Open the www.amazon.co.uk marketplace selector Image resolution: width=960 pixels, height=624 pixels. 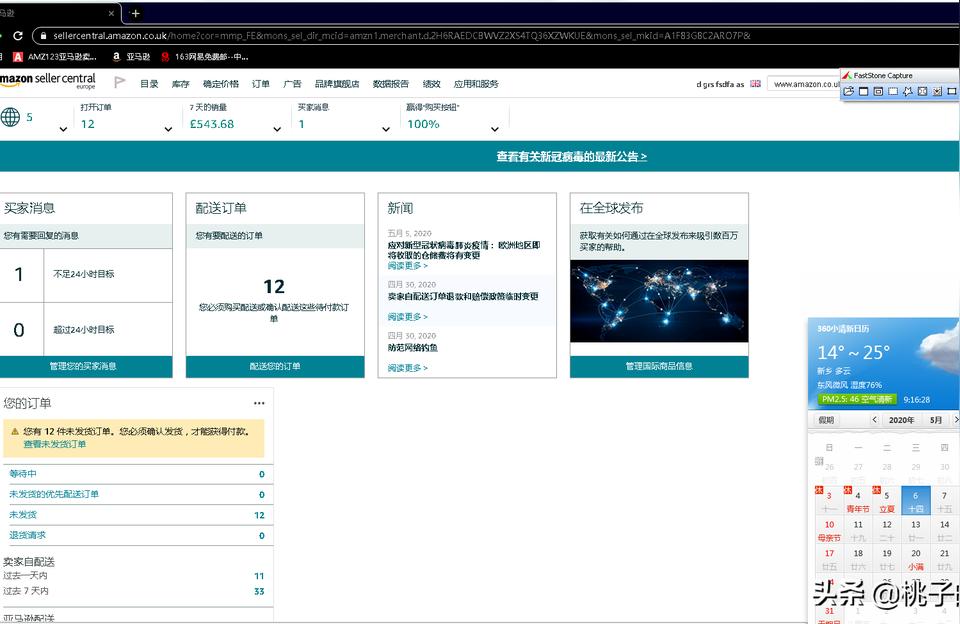point(804,84)
